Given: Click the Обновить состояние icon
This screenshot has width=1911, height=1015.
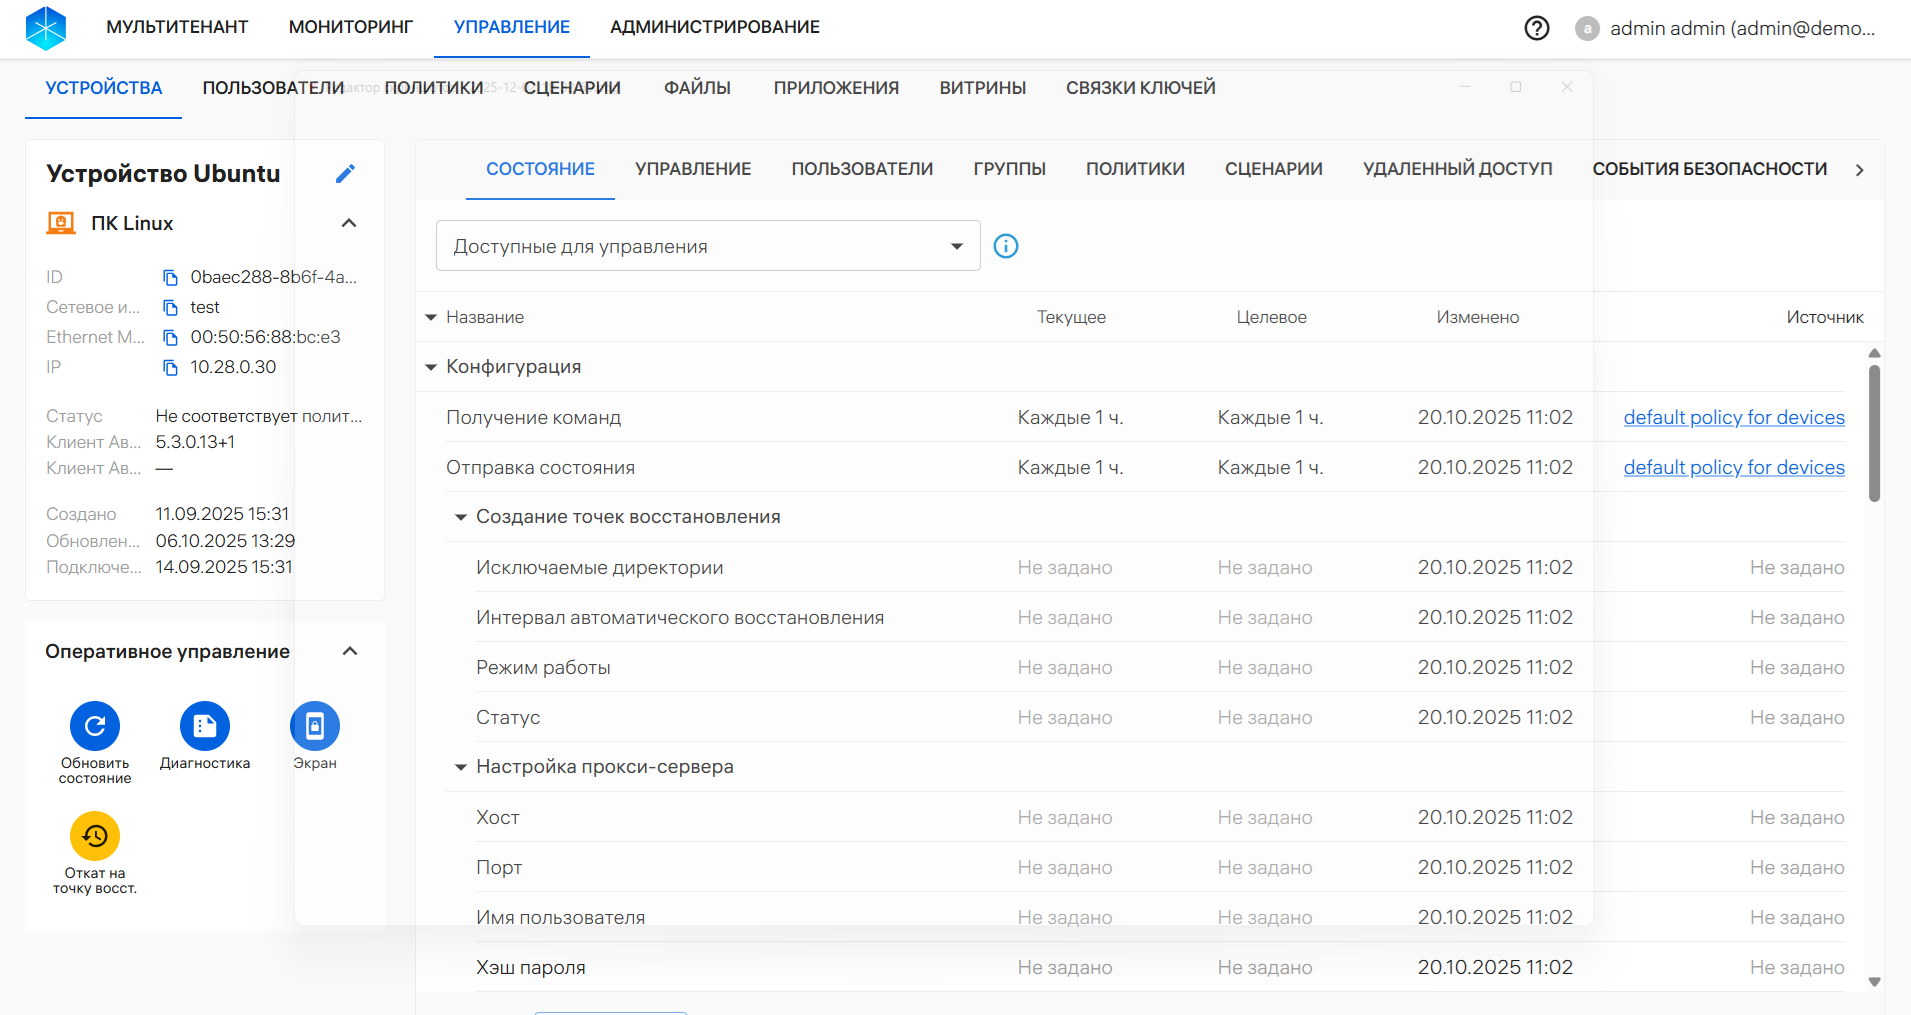Looking at the screenshot, I should pos(95,726).
